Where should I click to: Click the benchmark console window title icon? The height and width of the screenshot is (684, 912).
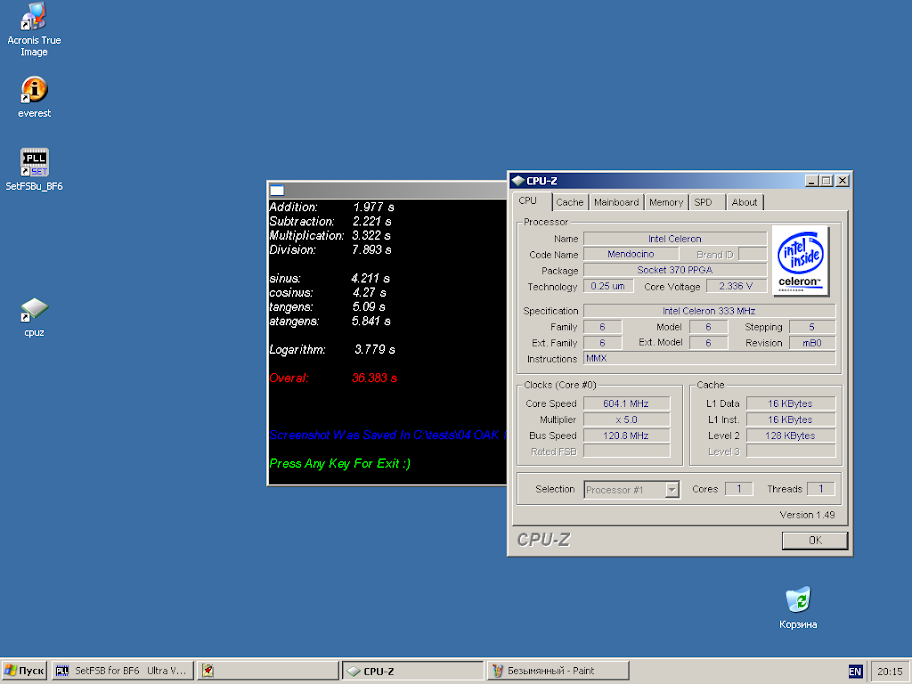click(277, 190)
